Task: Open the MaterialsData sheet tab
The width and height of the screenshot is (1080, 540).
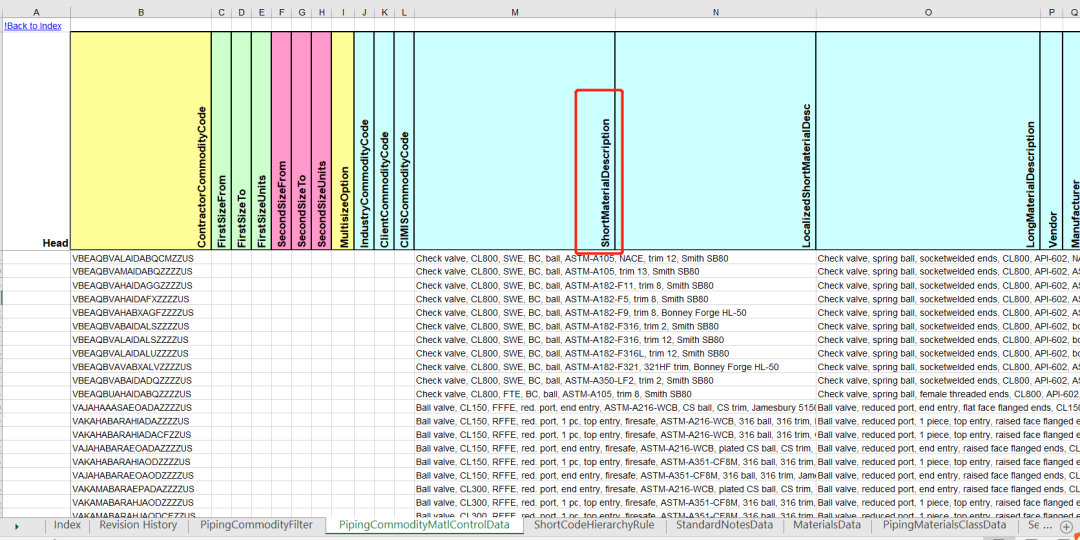Action: (x=827, y=525)
